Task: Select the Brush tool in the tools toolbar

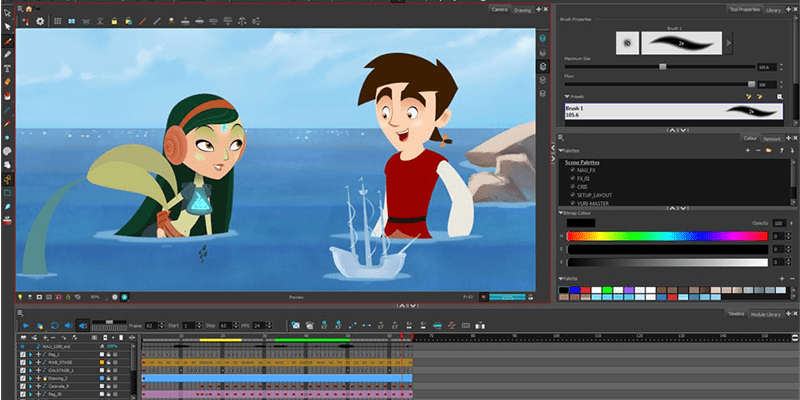Action: (8, 41)
